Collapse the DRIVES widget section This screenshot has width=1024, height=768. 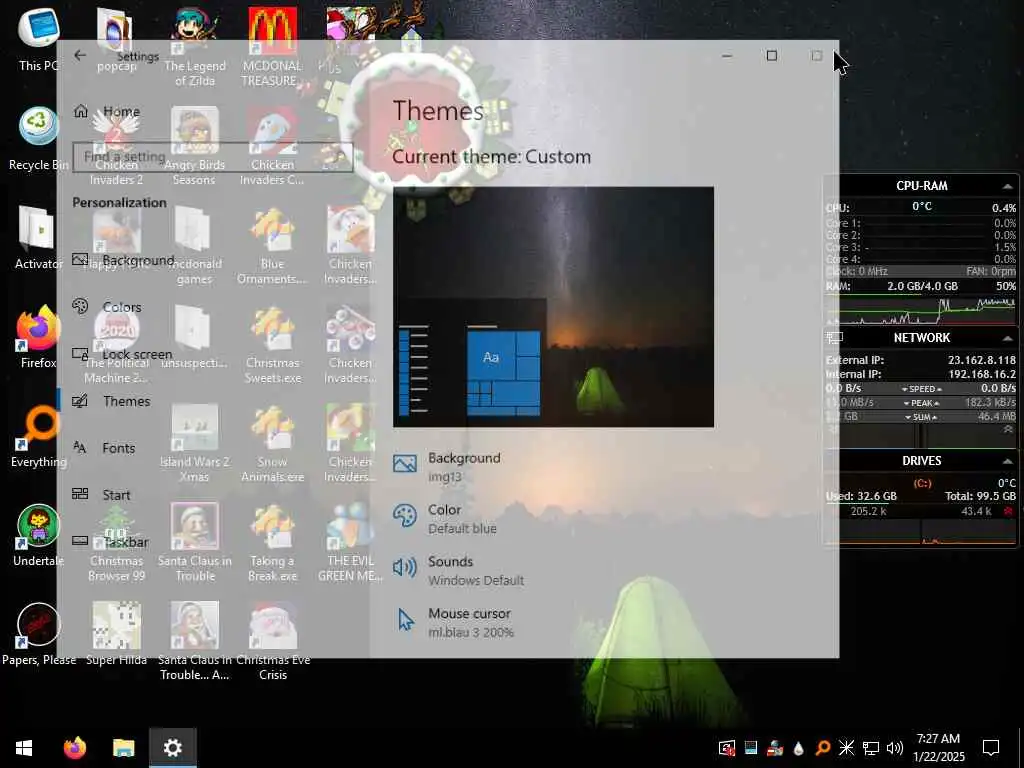click(1007, 461)
